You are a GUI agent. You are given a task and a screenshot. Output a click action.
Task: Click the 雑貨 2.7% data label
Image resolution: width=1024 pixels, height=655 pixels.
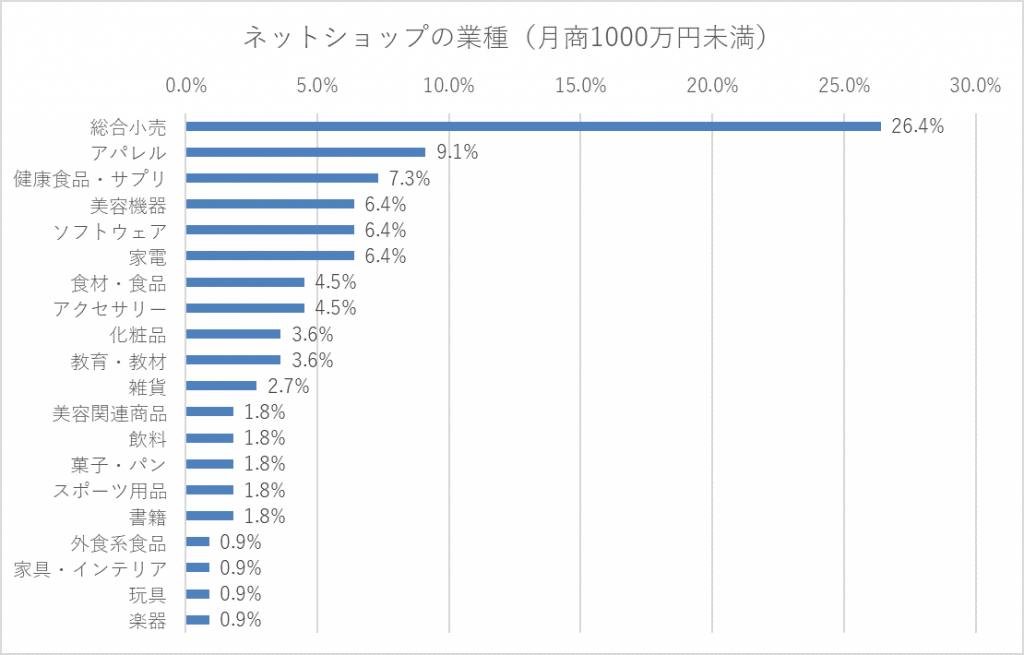click(288, 386)
